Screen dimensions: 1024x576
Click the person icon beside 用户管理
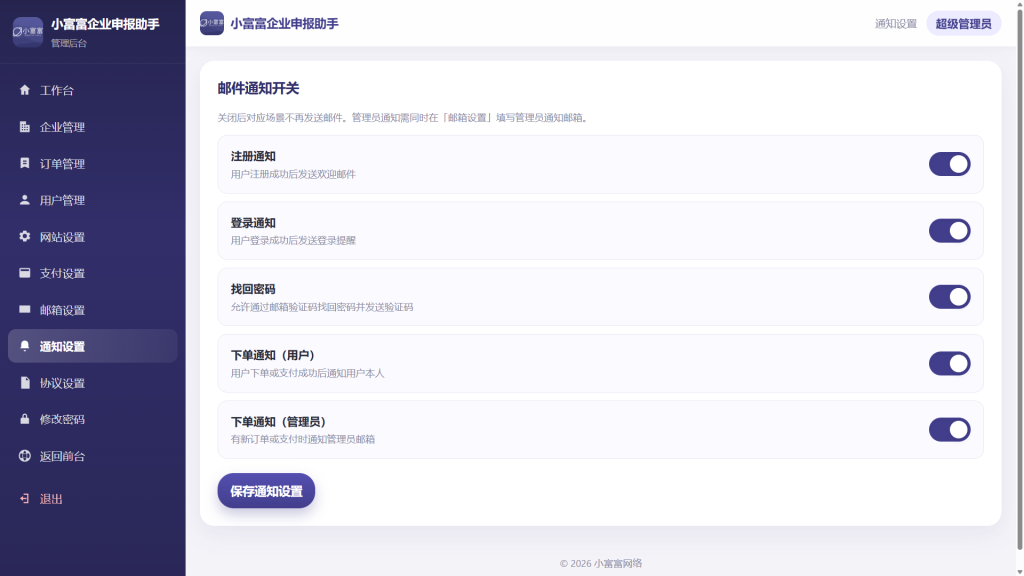[25, 200]
